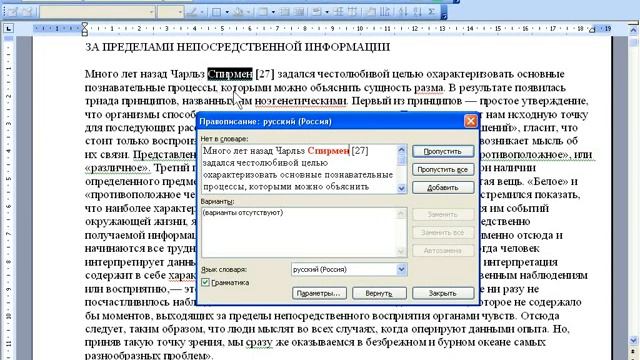Expand the cell alignment arrow

[x=327, y=12]
